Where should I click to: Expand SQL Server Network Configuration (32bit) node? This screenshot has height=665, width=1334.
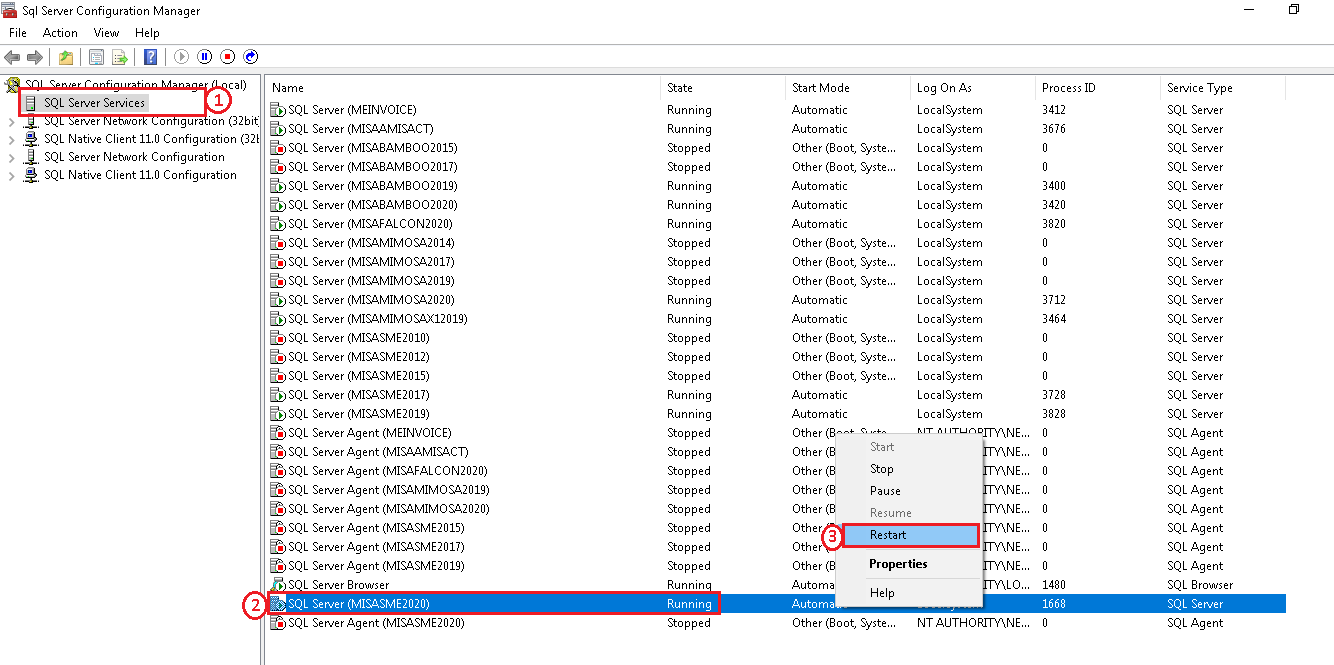pos(12,121)
